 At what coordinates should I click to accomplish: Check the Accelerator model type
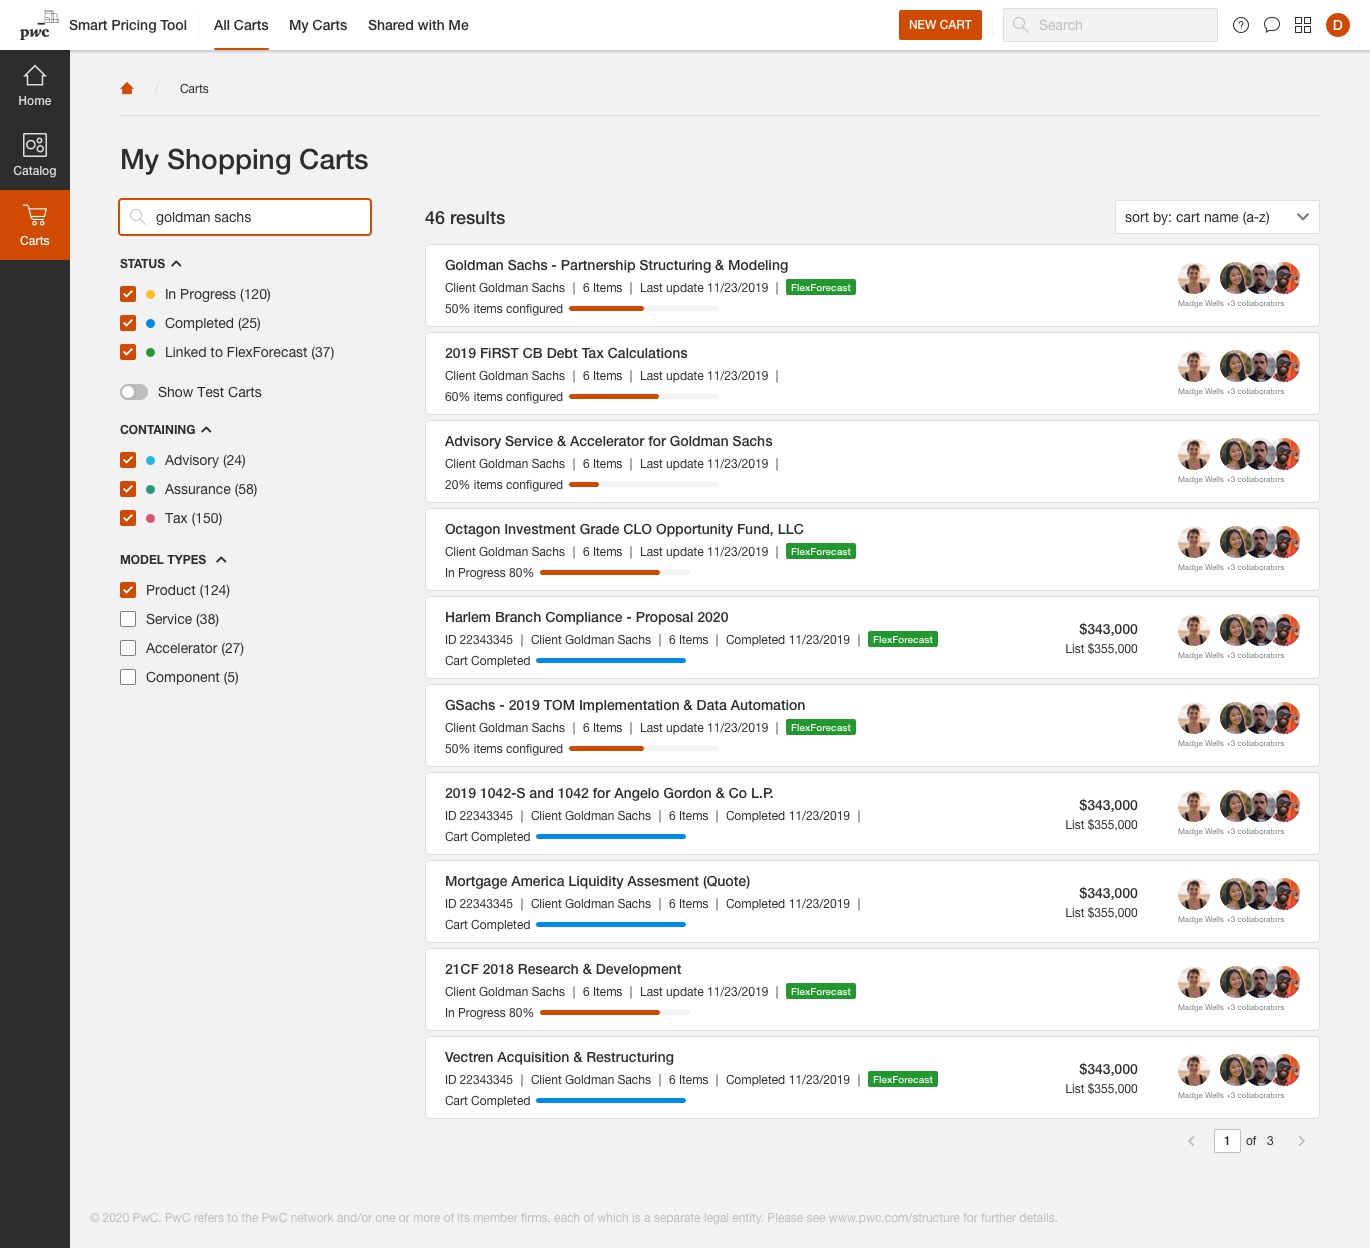pyautogui.click(x=128, y=648)
